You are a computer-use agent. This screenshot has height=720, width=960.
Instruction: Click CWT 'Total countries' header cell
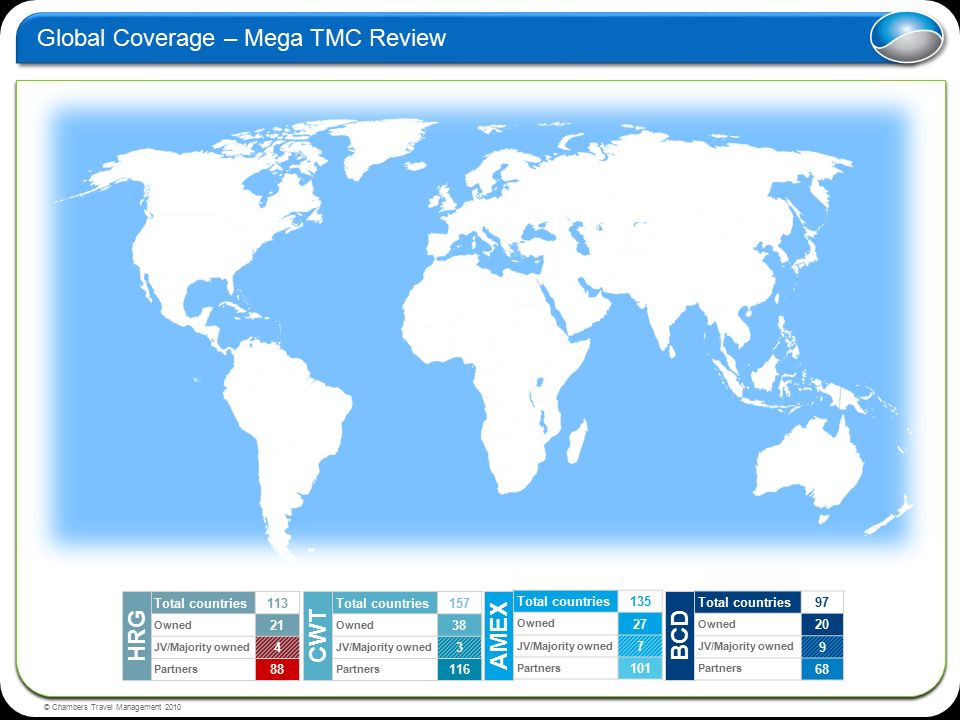point(384,603)
